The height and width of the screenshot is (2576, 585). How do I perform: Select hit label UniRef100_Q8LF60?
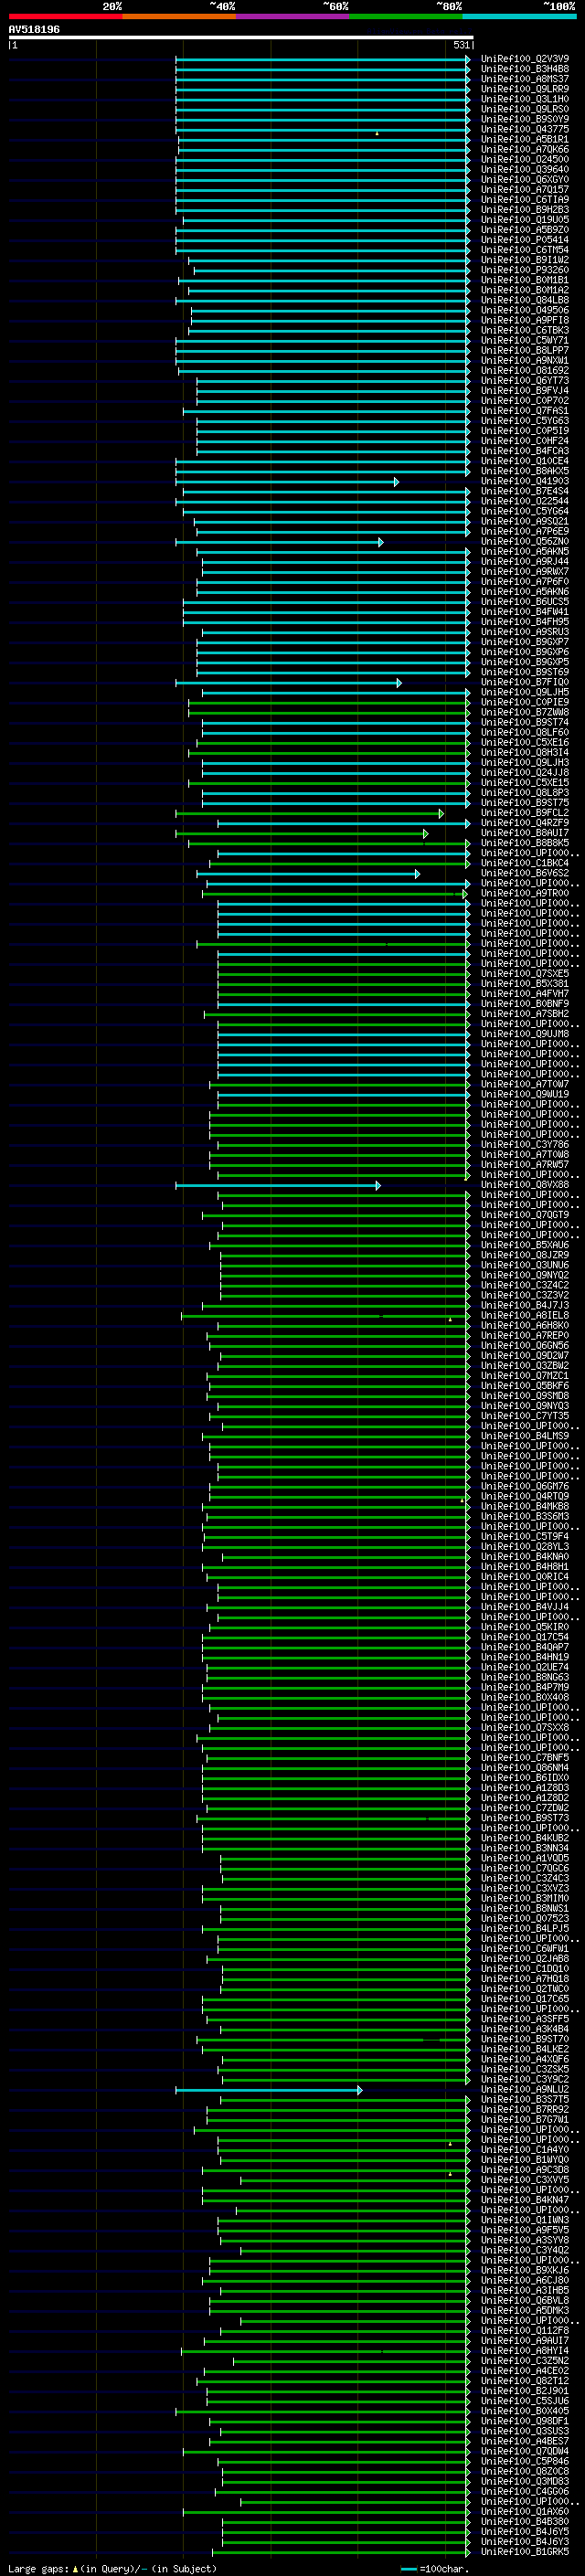tap(525, 733)
